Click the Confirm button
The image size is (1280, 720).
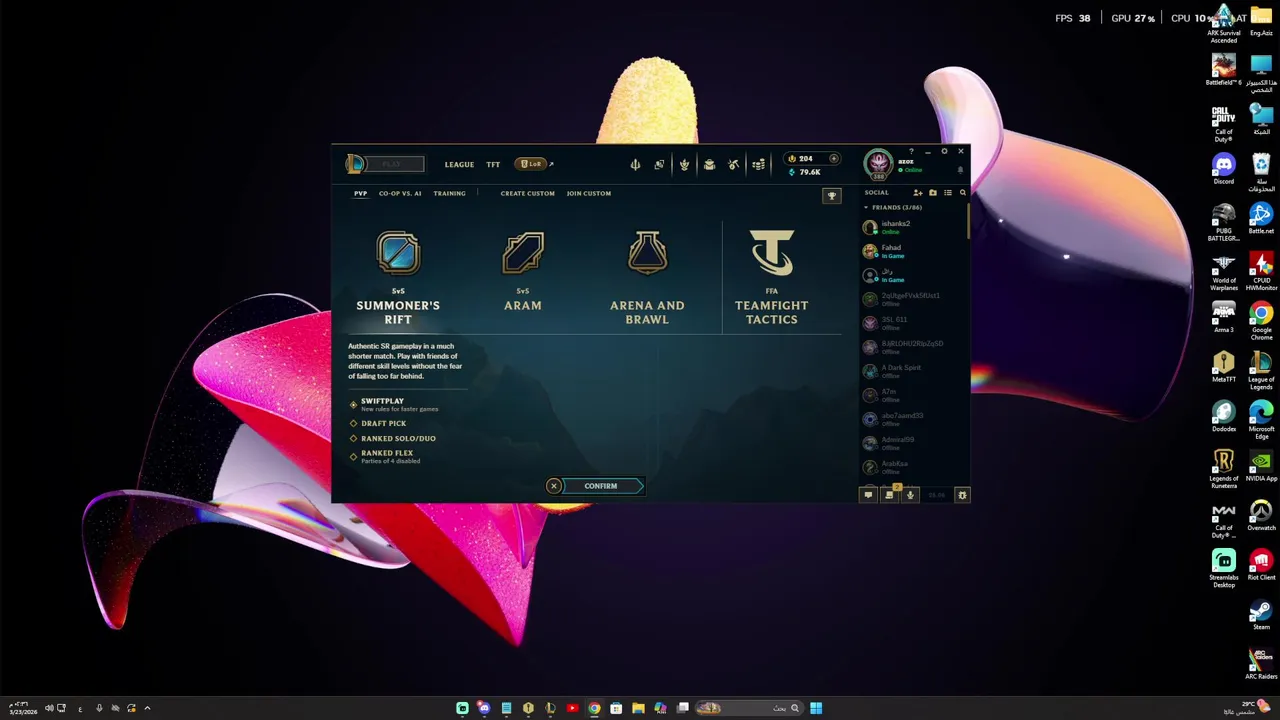pyautogui.click(x=601, y=486)
